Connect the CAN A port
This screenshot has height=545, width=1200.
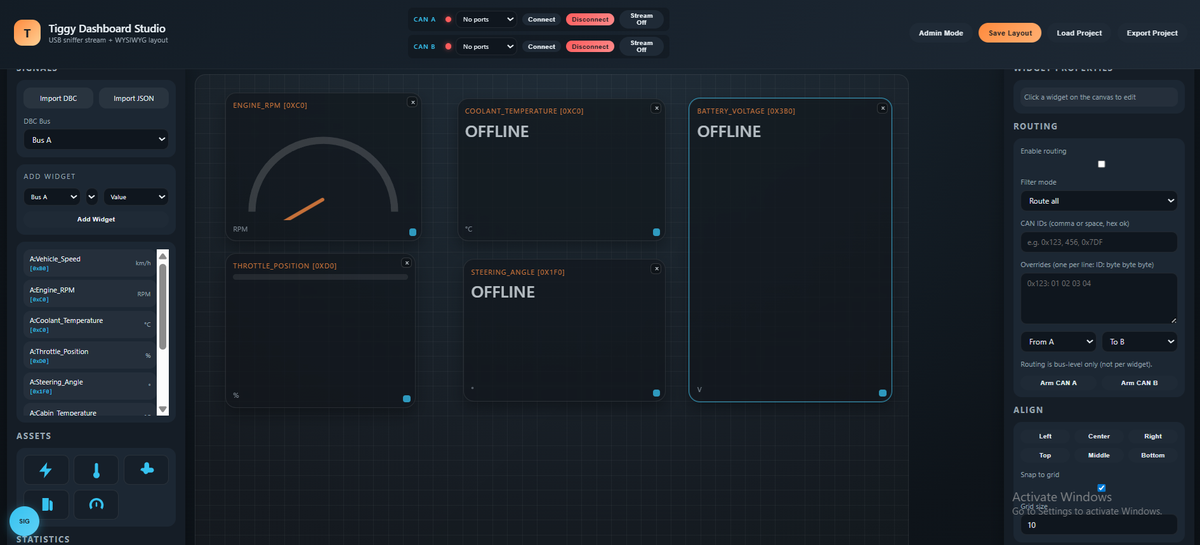click(x=541, y=19)
